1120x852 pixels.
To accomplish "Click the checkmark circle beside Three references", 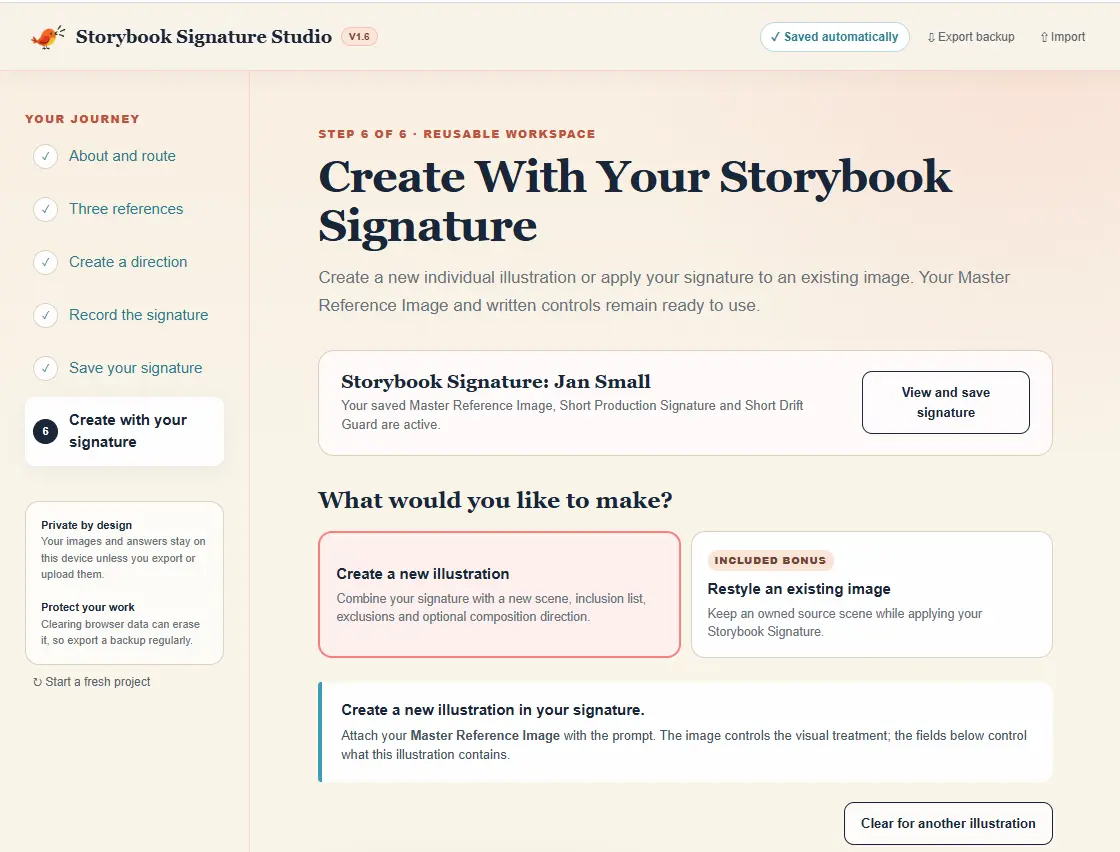I will [x=46, y=209].
